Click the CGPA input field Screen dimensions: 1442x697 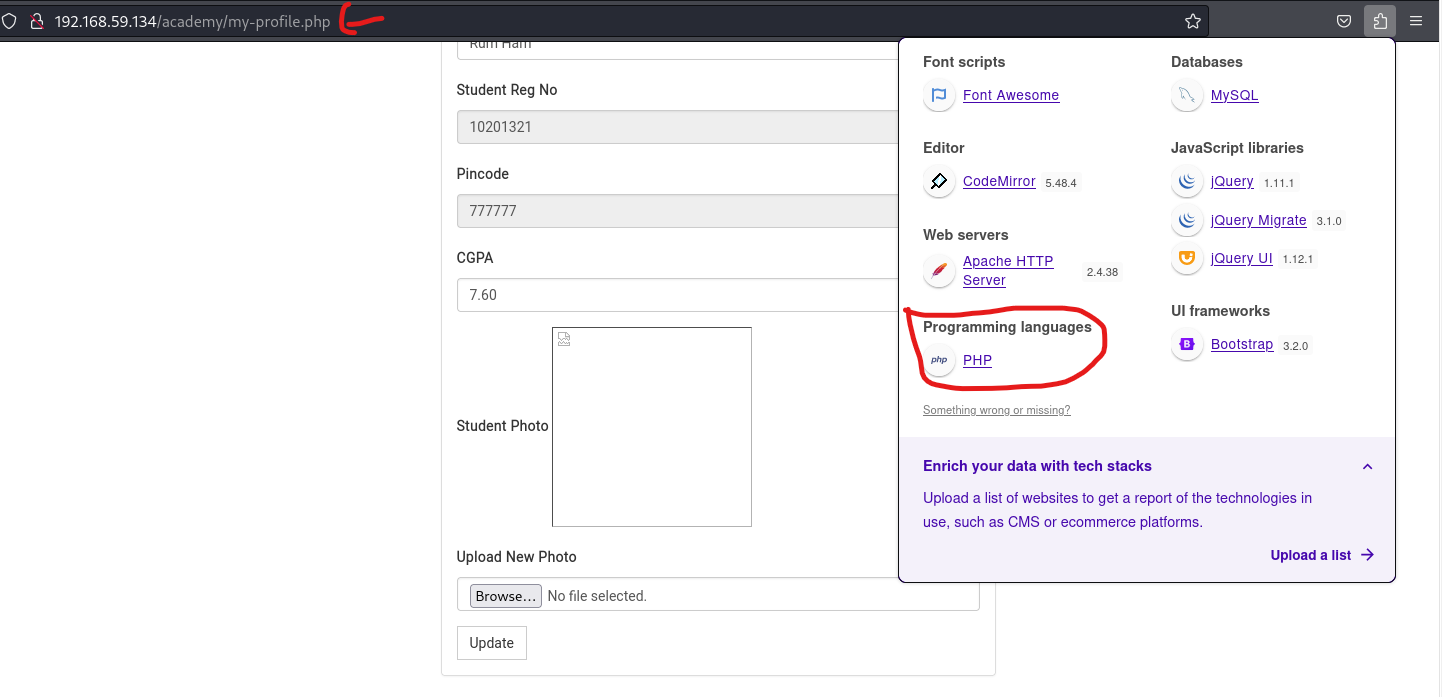tap(678, 295)
